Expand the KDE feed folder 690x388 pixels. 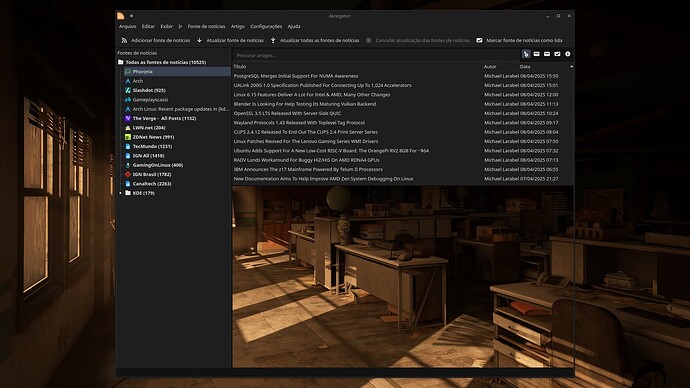pyautogui.click(x=121, y=193)
